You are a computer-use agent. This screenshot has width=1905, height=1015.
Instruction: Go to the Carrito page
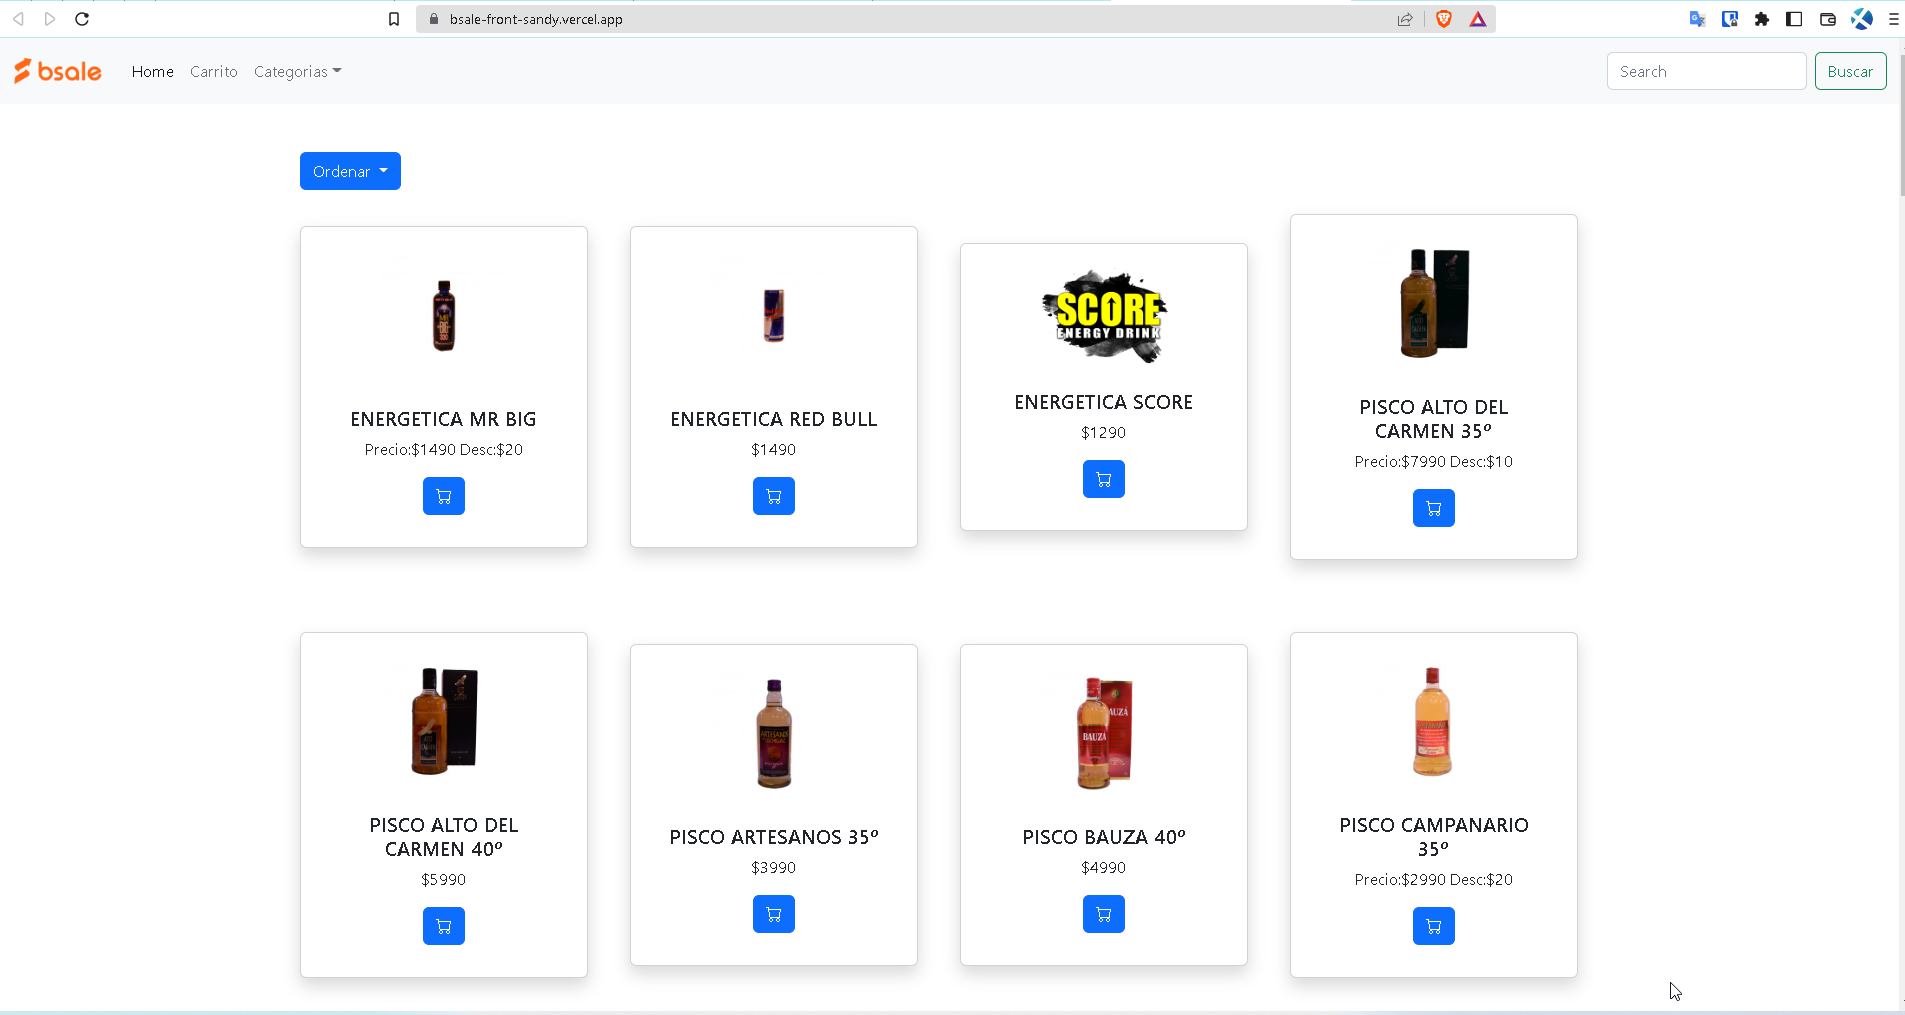213,71
